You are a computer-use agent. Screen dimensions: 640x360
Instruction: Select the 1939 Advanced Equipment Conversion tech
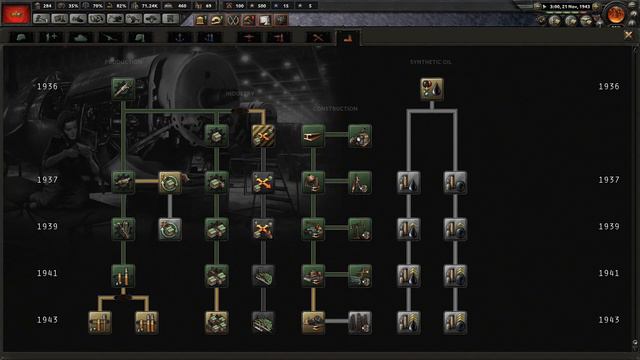[170, 229]
